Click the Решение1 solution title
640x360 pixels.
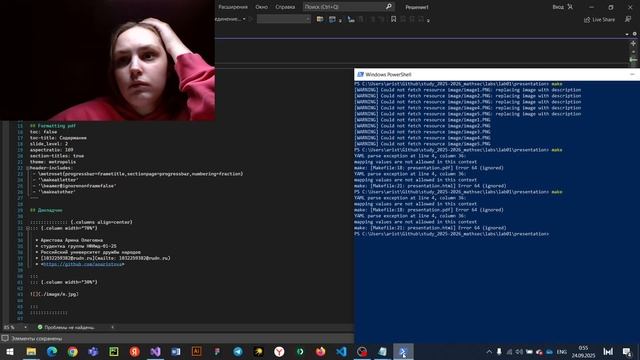pyautogui.click(x=417, y=7)
